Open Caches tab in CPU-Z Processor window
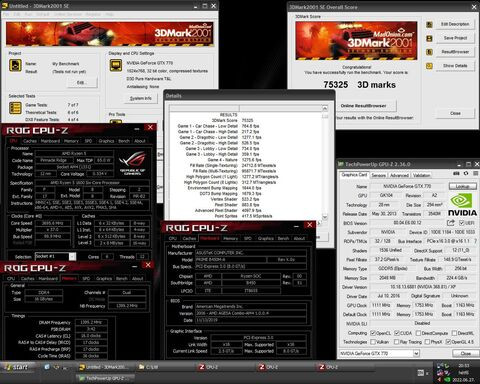Image resolution: width=480 pixels, height=384 pixels. point(30,141)
